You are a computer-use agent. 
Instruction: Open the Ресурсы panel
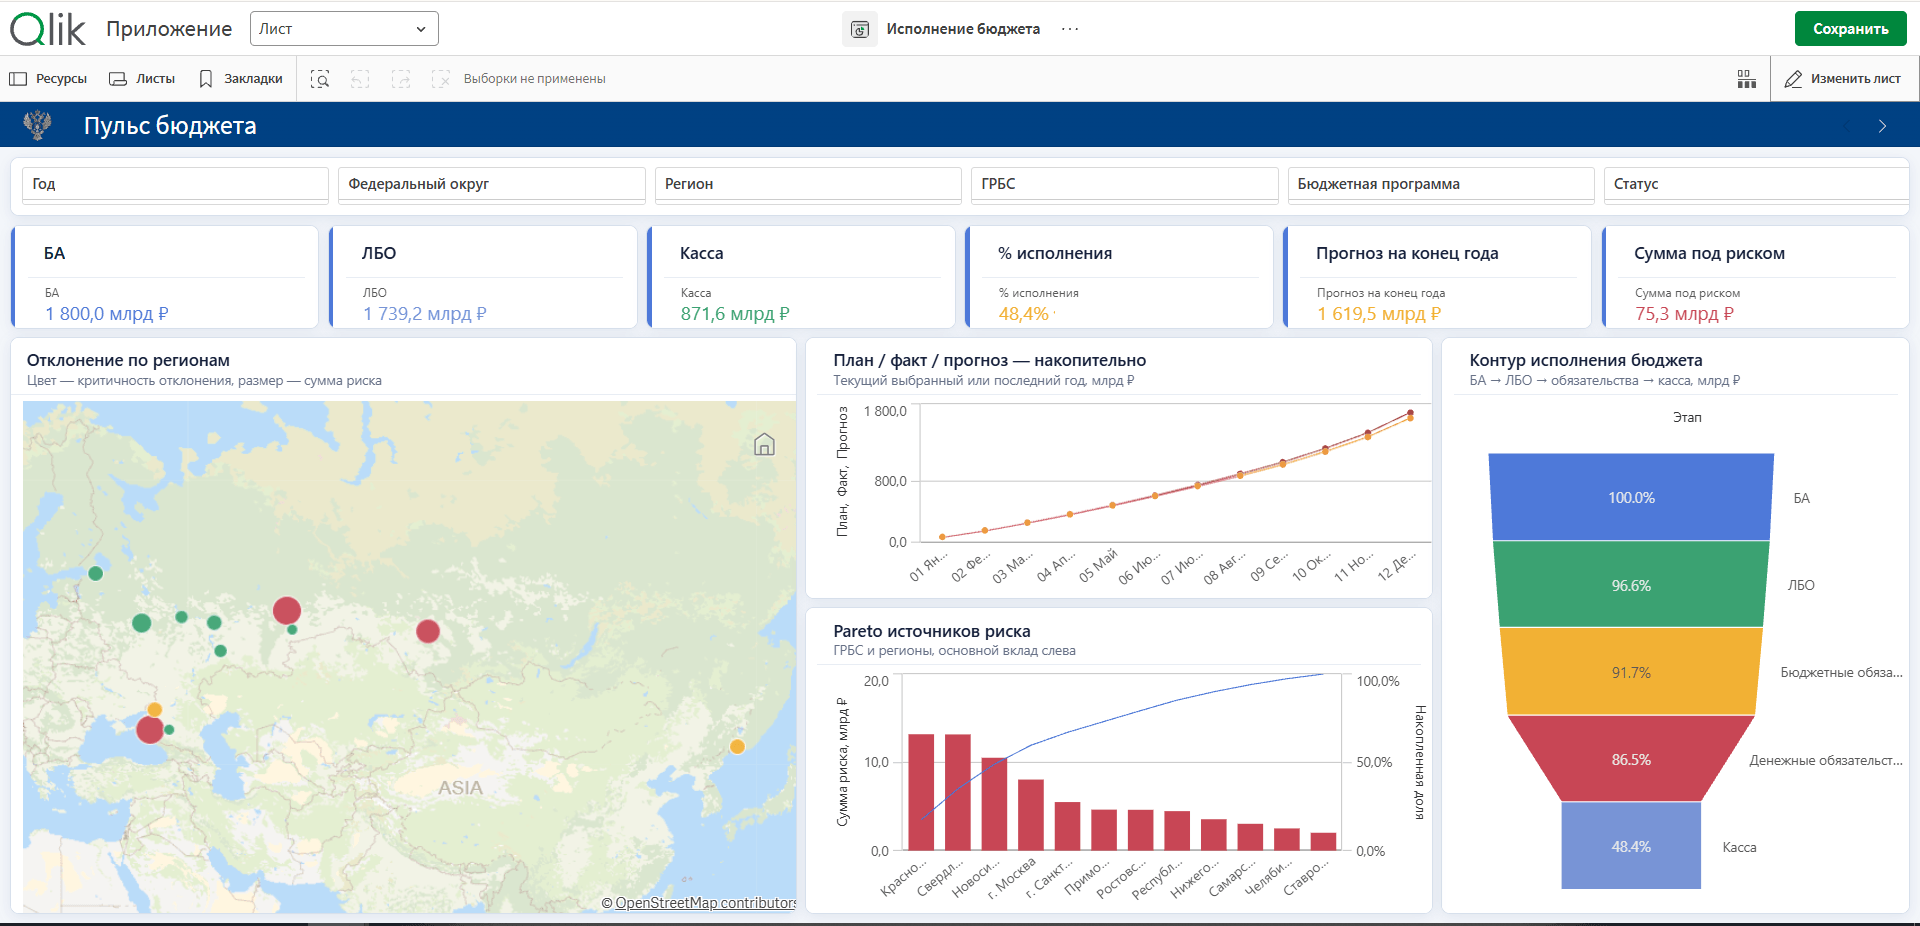48,79
